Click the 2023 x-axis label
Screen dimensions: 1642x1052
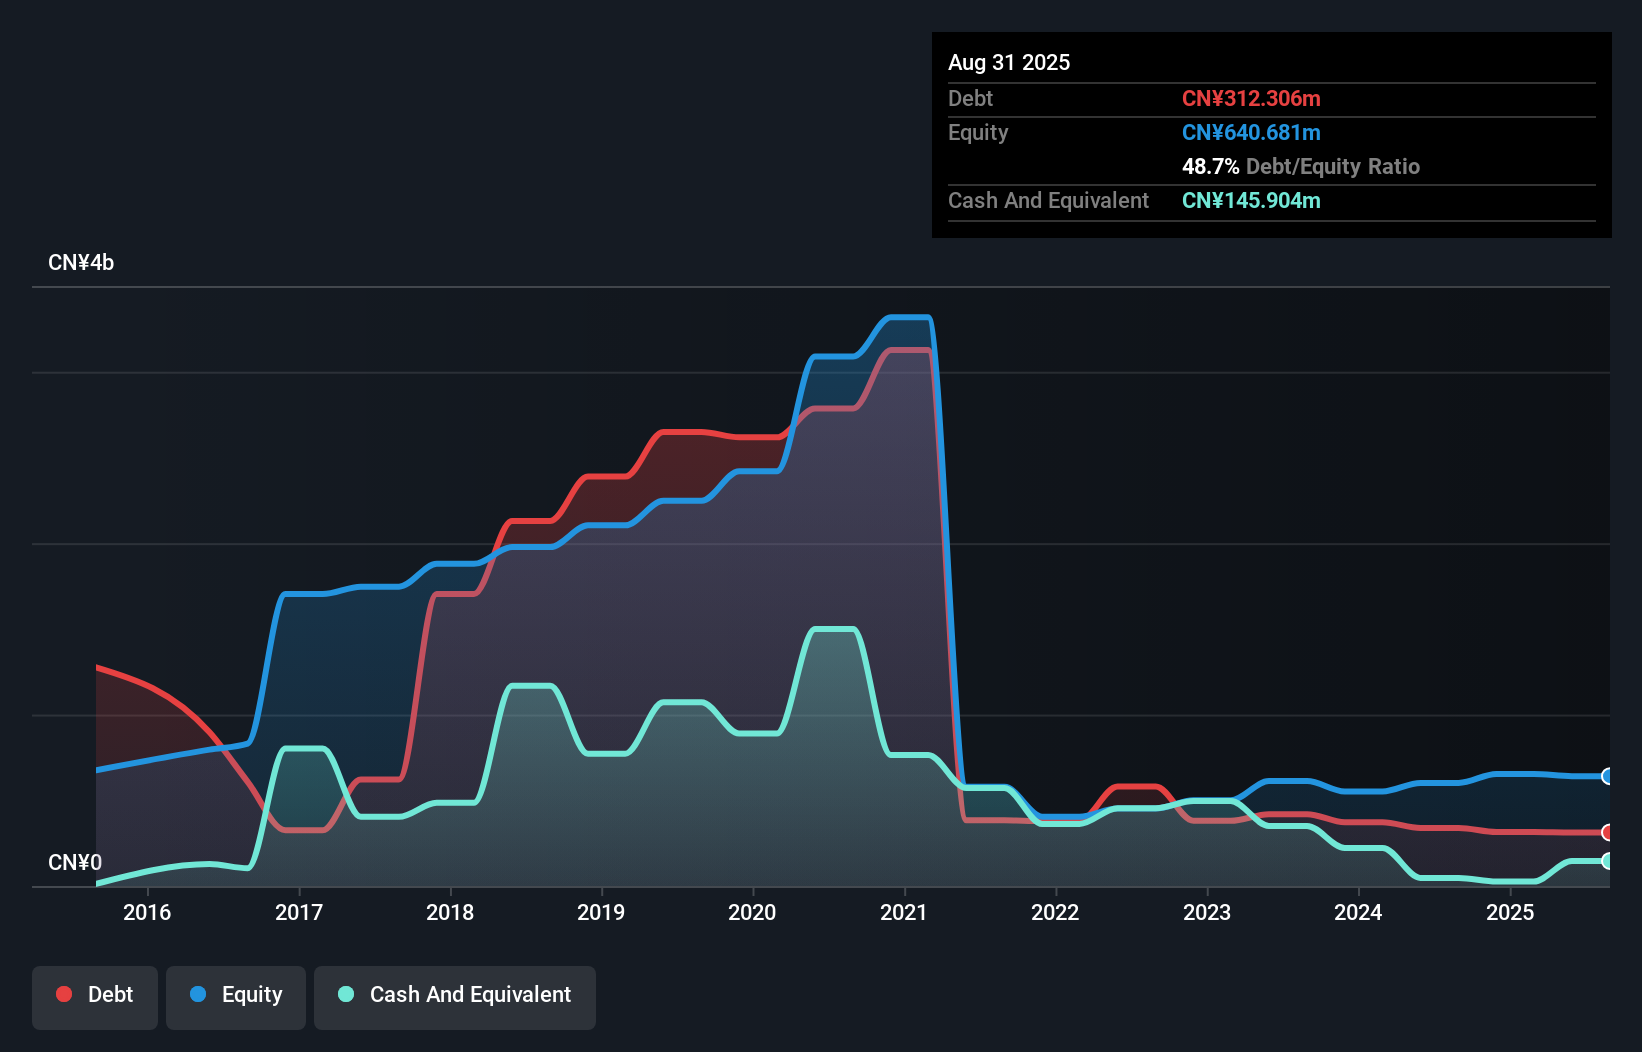(x=1207, y=912)
